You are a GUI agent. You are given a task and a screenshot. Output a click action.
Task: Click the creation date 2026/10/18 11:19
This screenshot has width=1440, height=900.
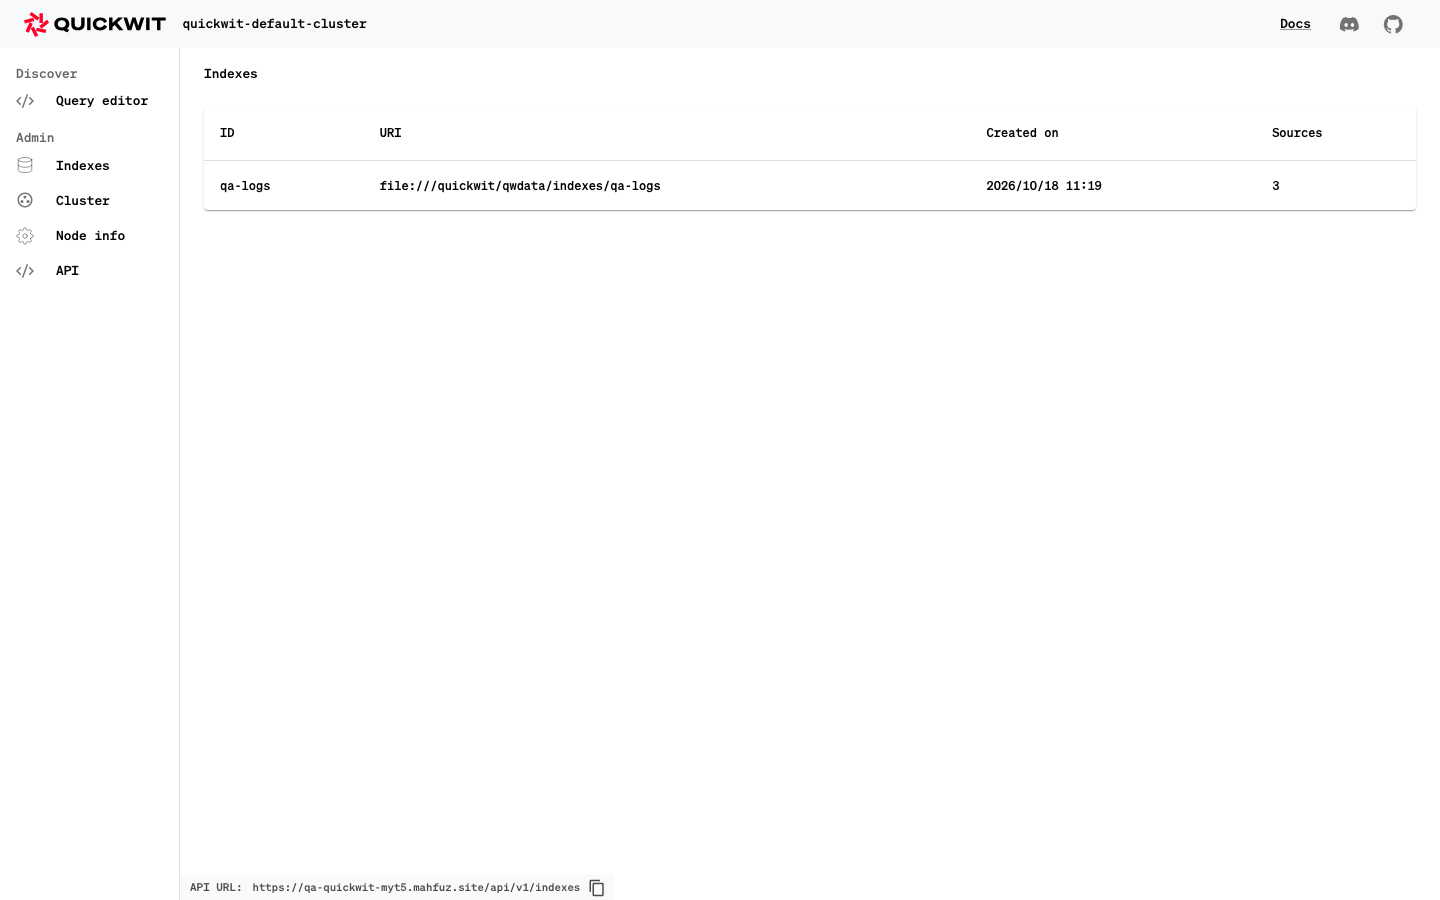[x=1044, y=186]
